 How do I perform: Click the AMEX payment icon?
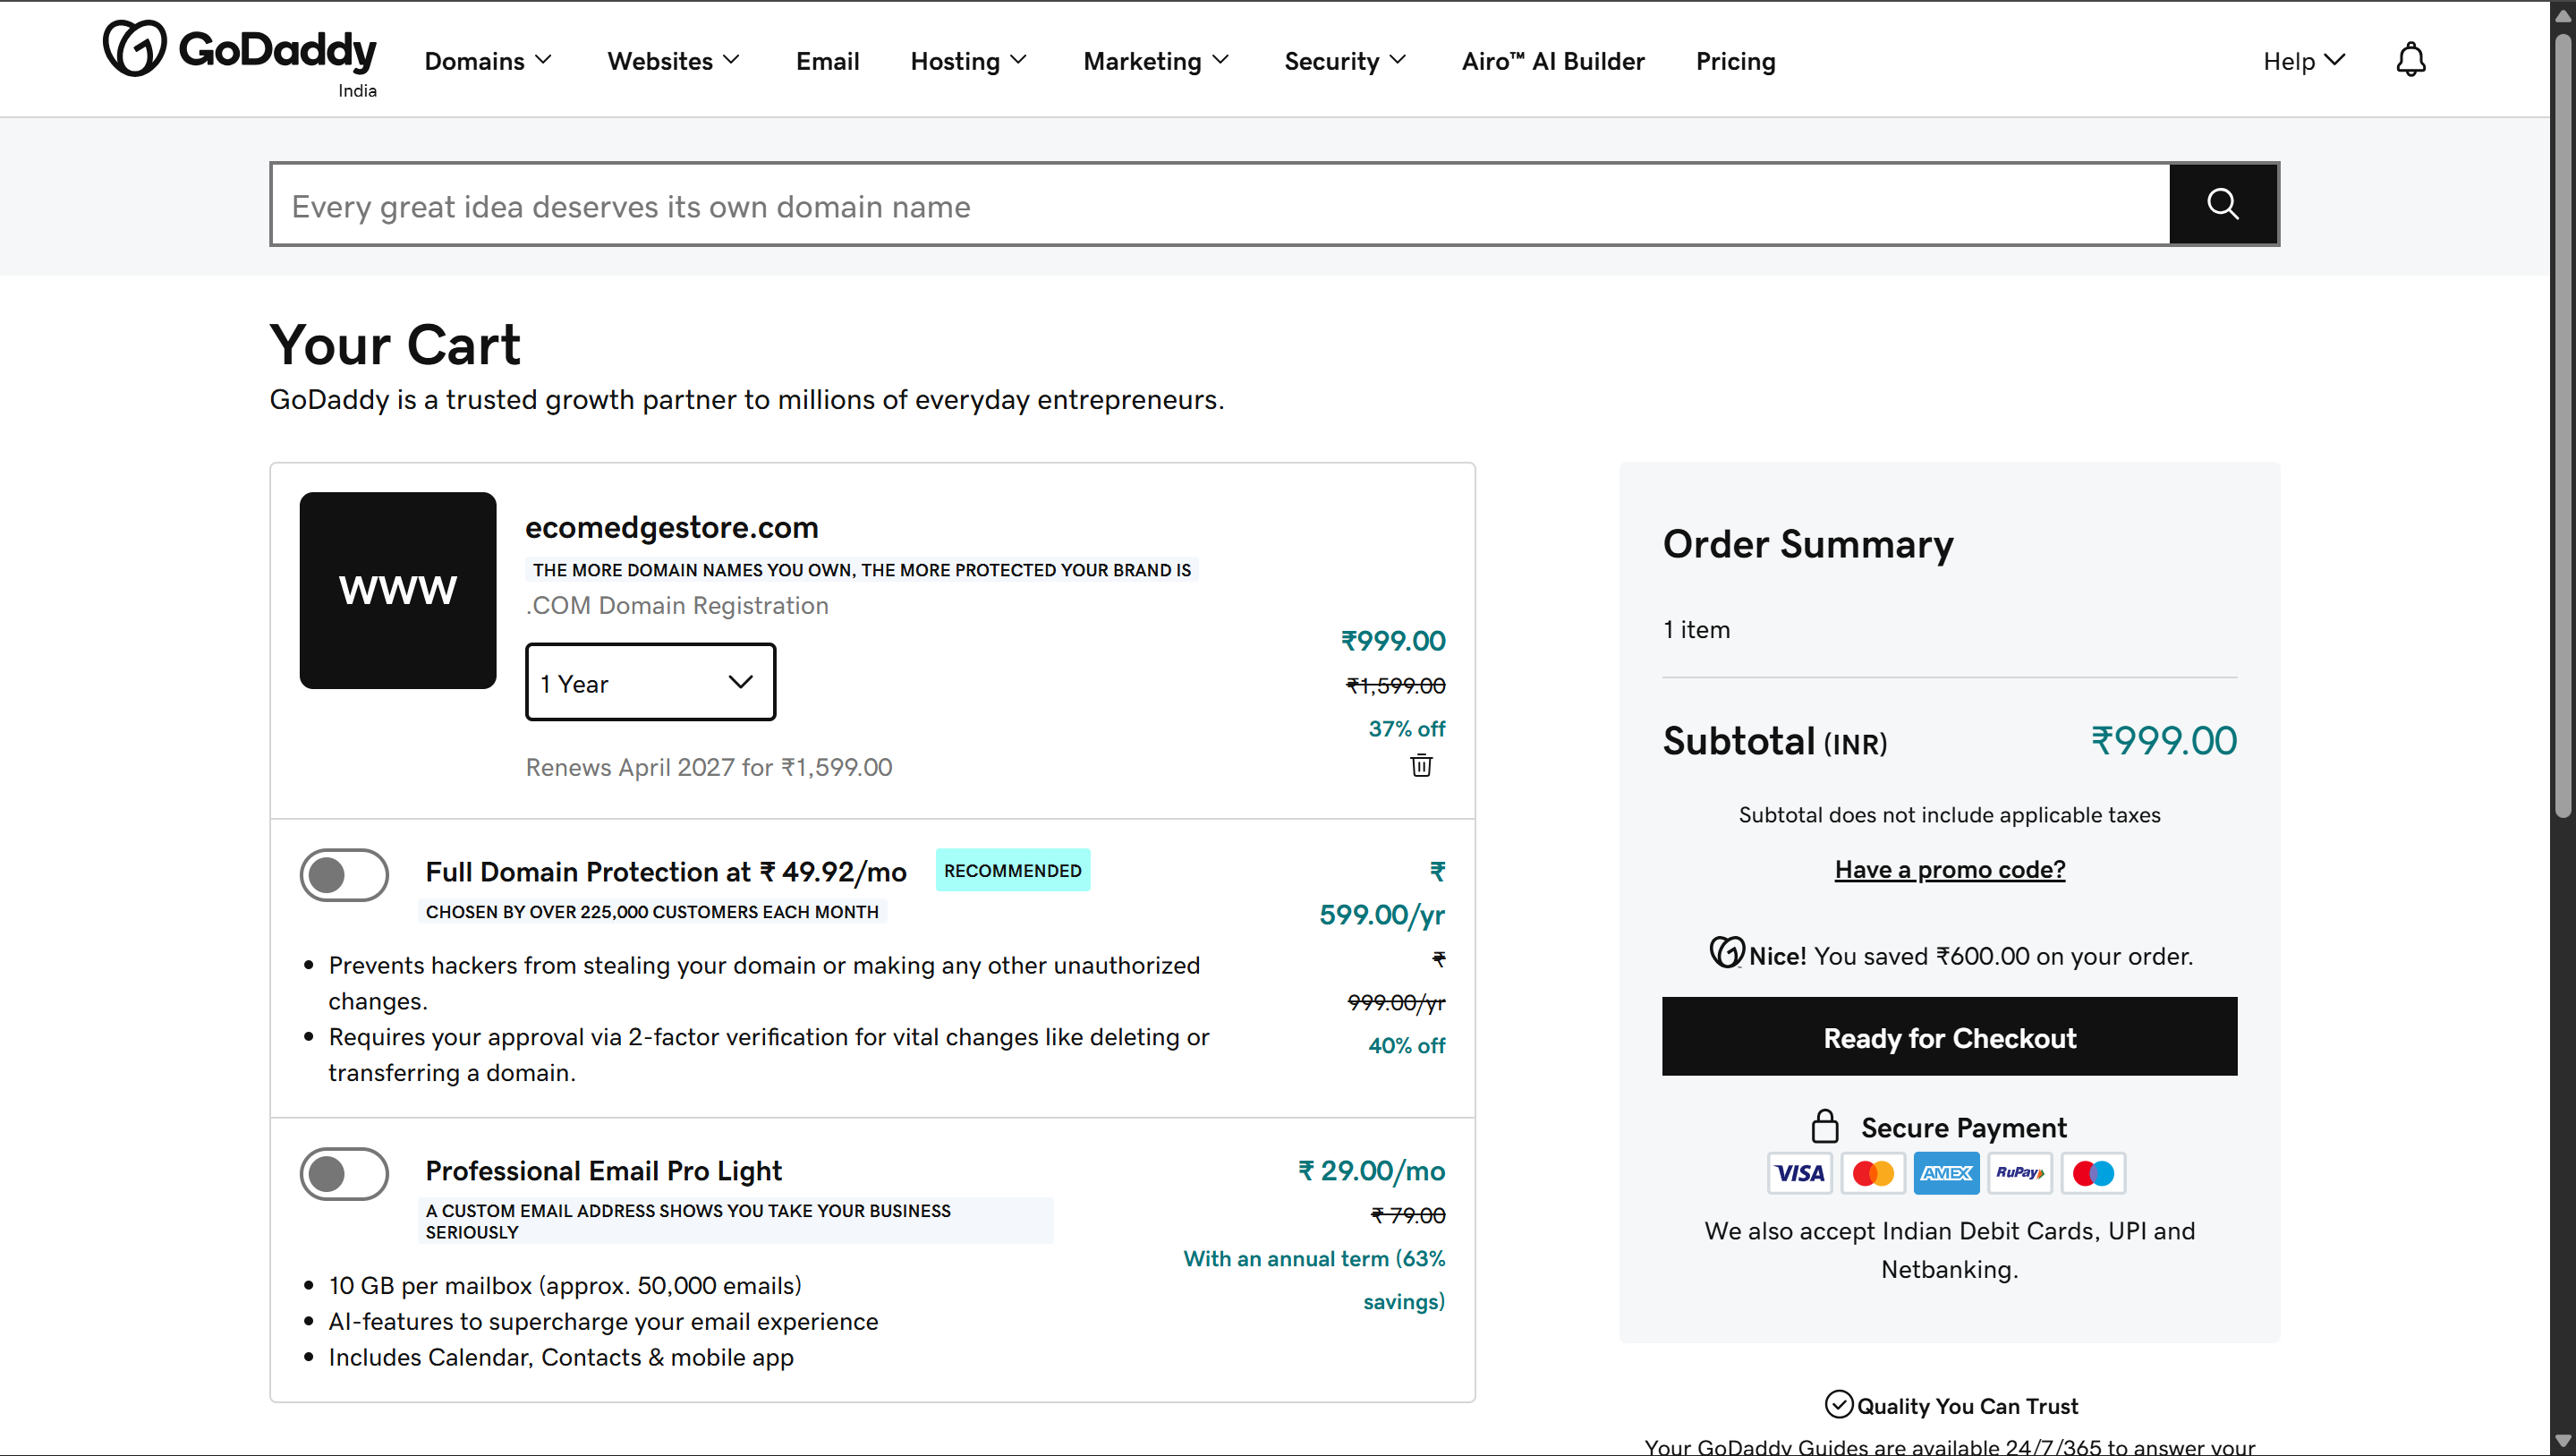coord(1946,1173)
